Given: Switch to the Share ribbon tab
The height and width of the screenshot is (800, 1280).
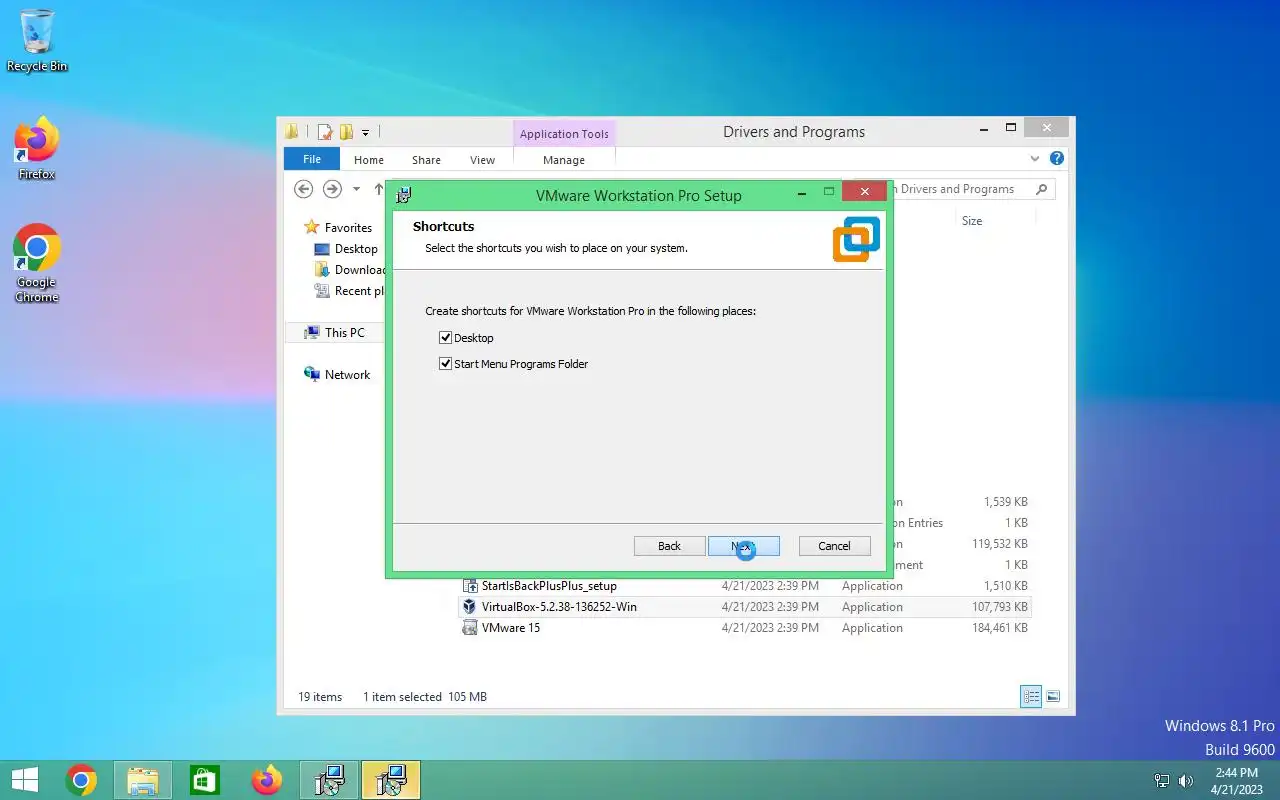Looking at the screenshot, I should pos(426,160).
